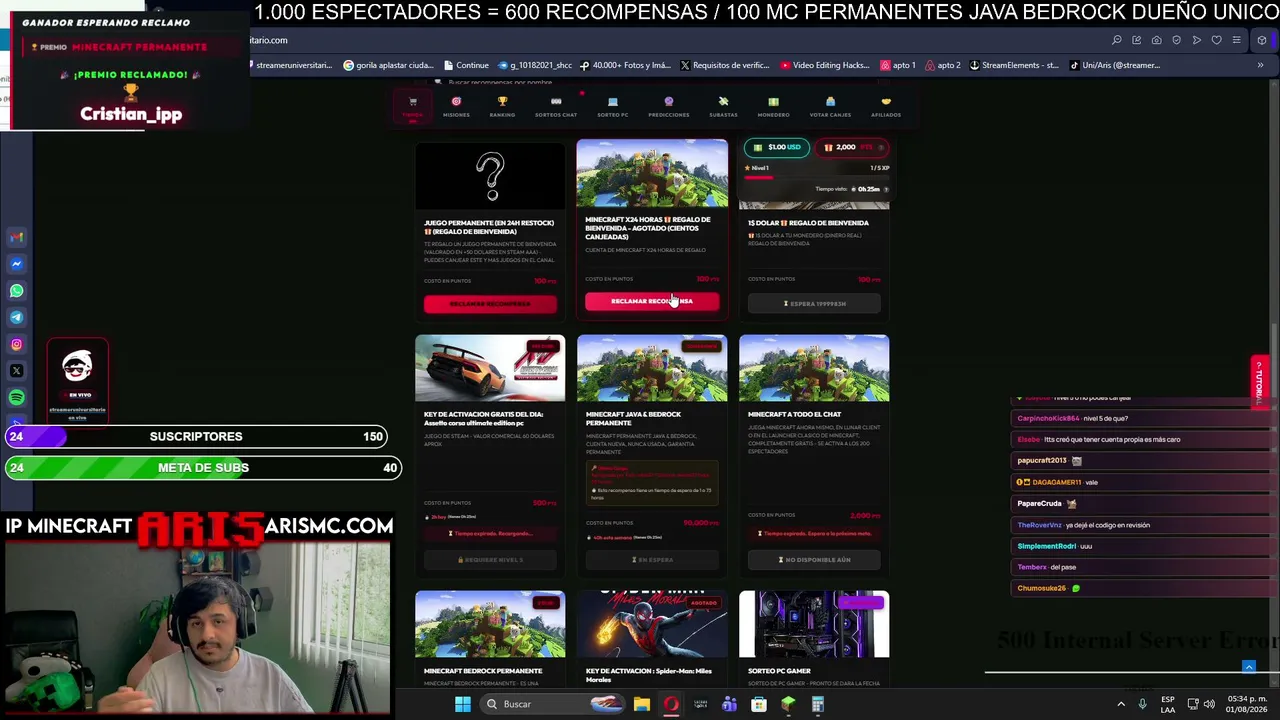Click chat username TheRoverVnz
This screenshot has height=720, width=1280.
coord(1039,525)
